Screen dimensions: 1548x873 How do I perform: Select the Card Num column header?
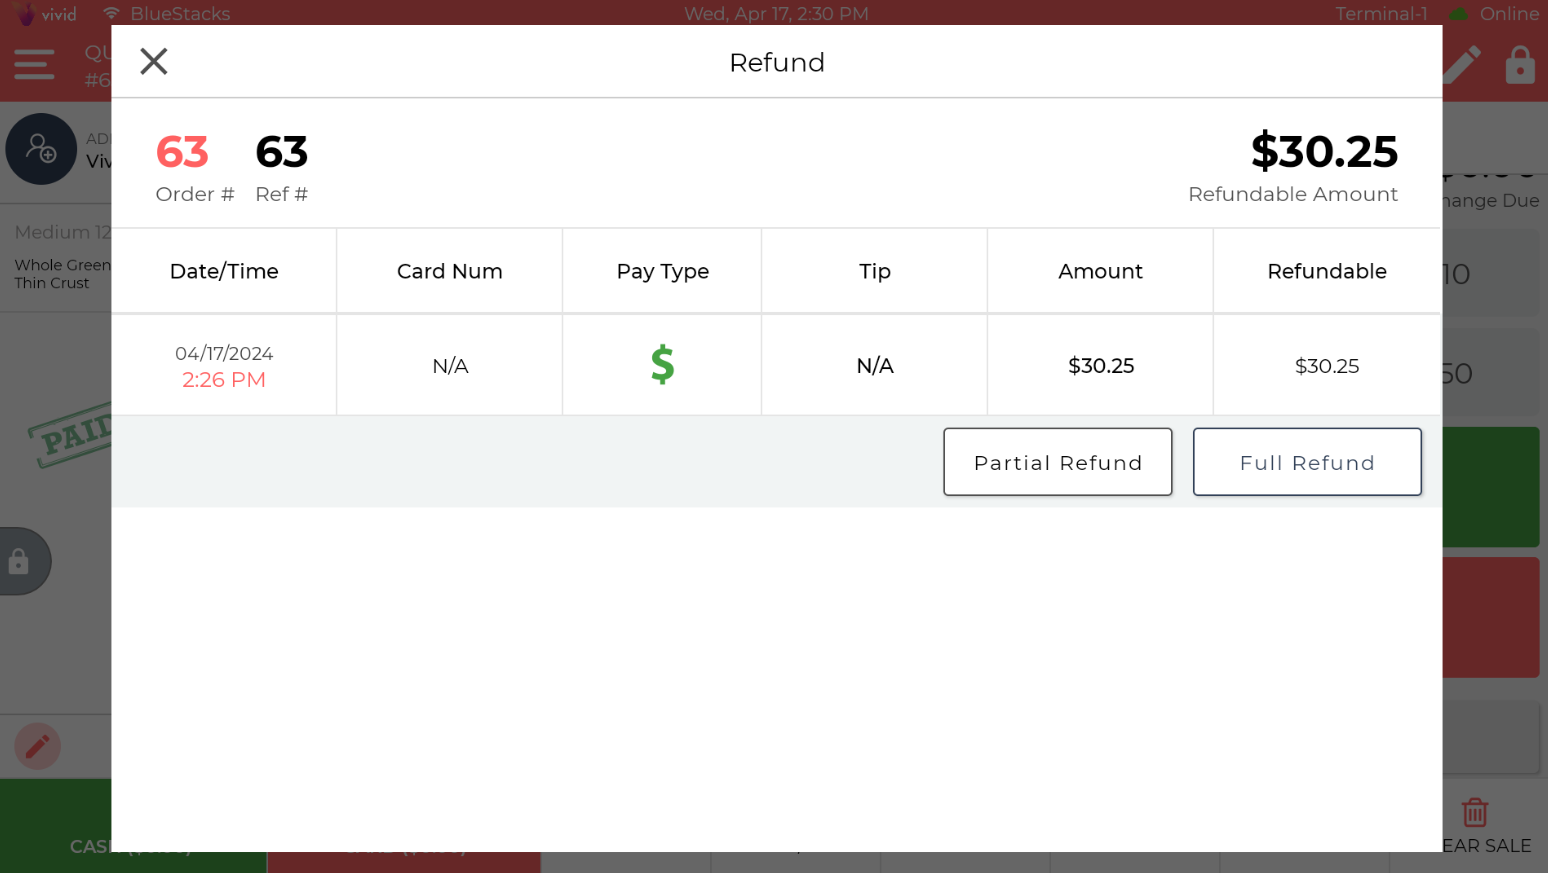450,271
